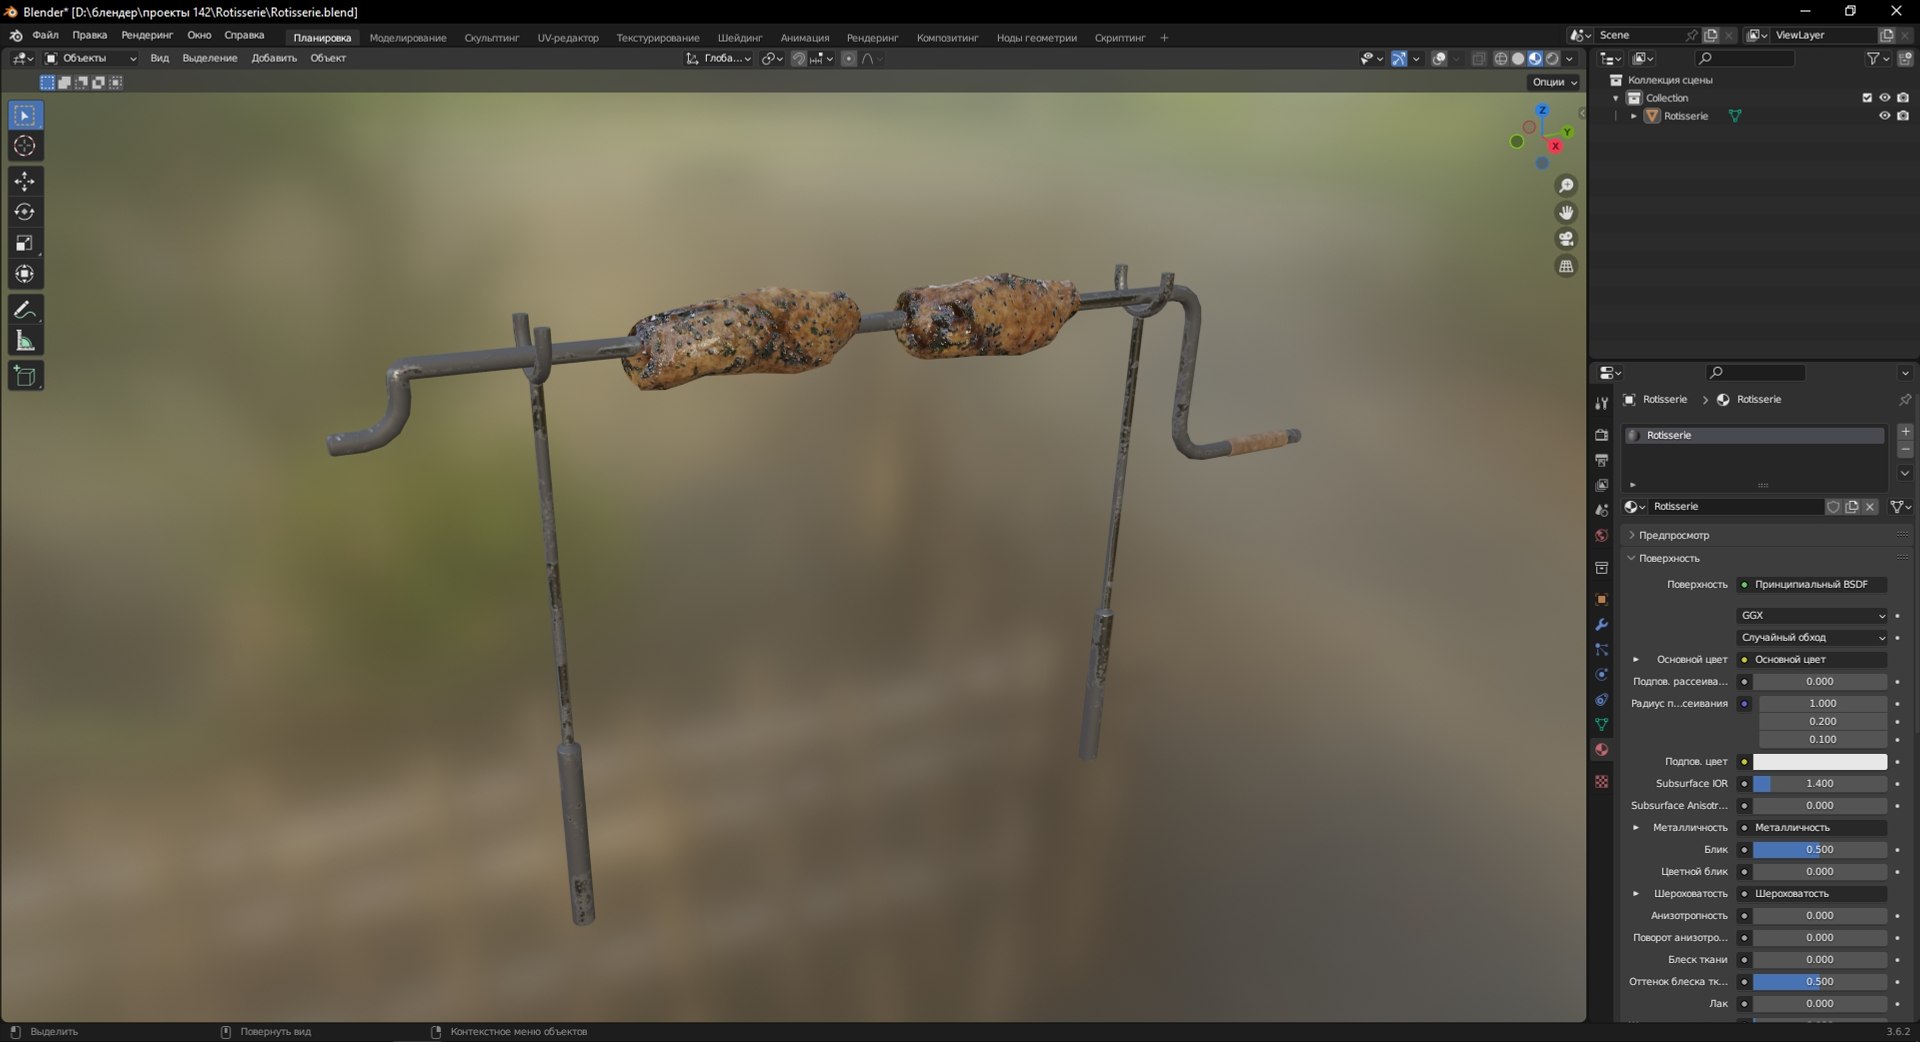Open Добавить menu in viewport header
The height and width of the screenshot is (1042, 1920).
[x=274, y=58]
